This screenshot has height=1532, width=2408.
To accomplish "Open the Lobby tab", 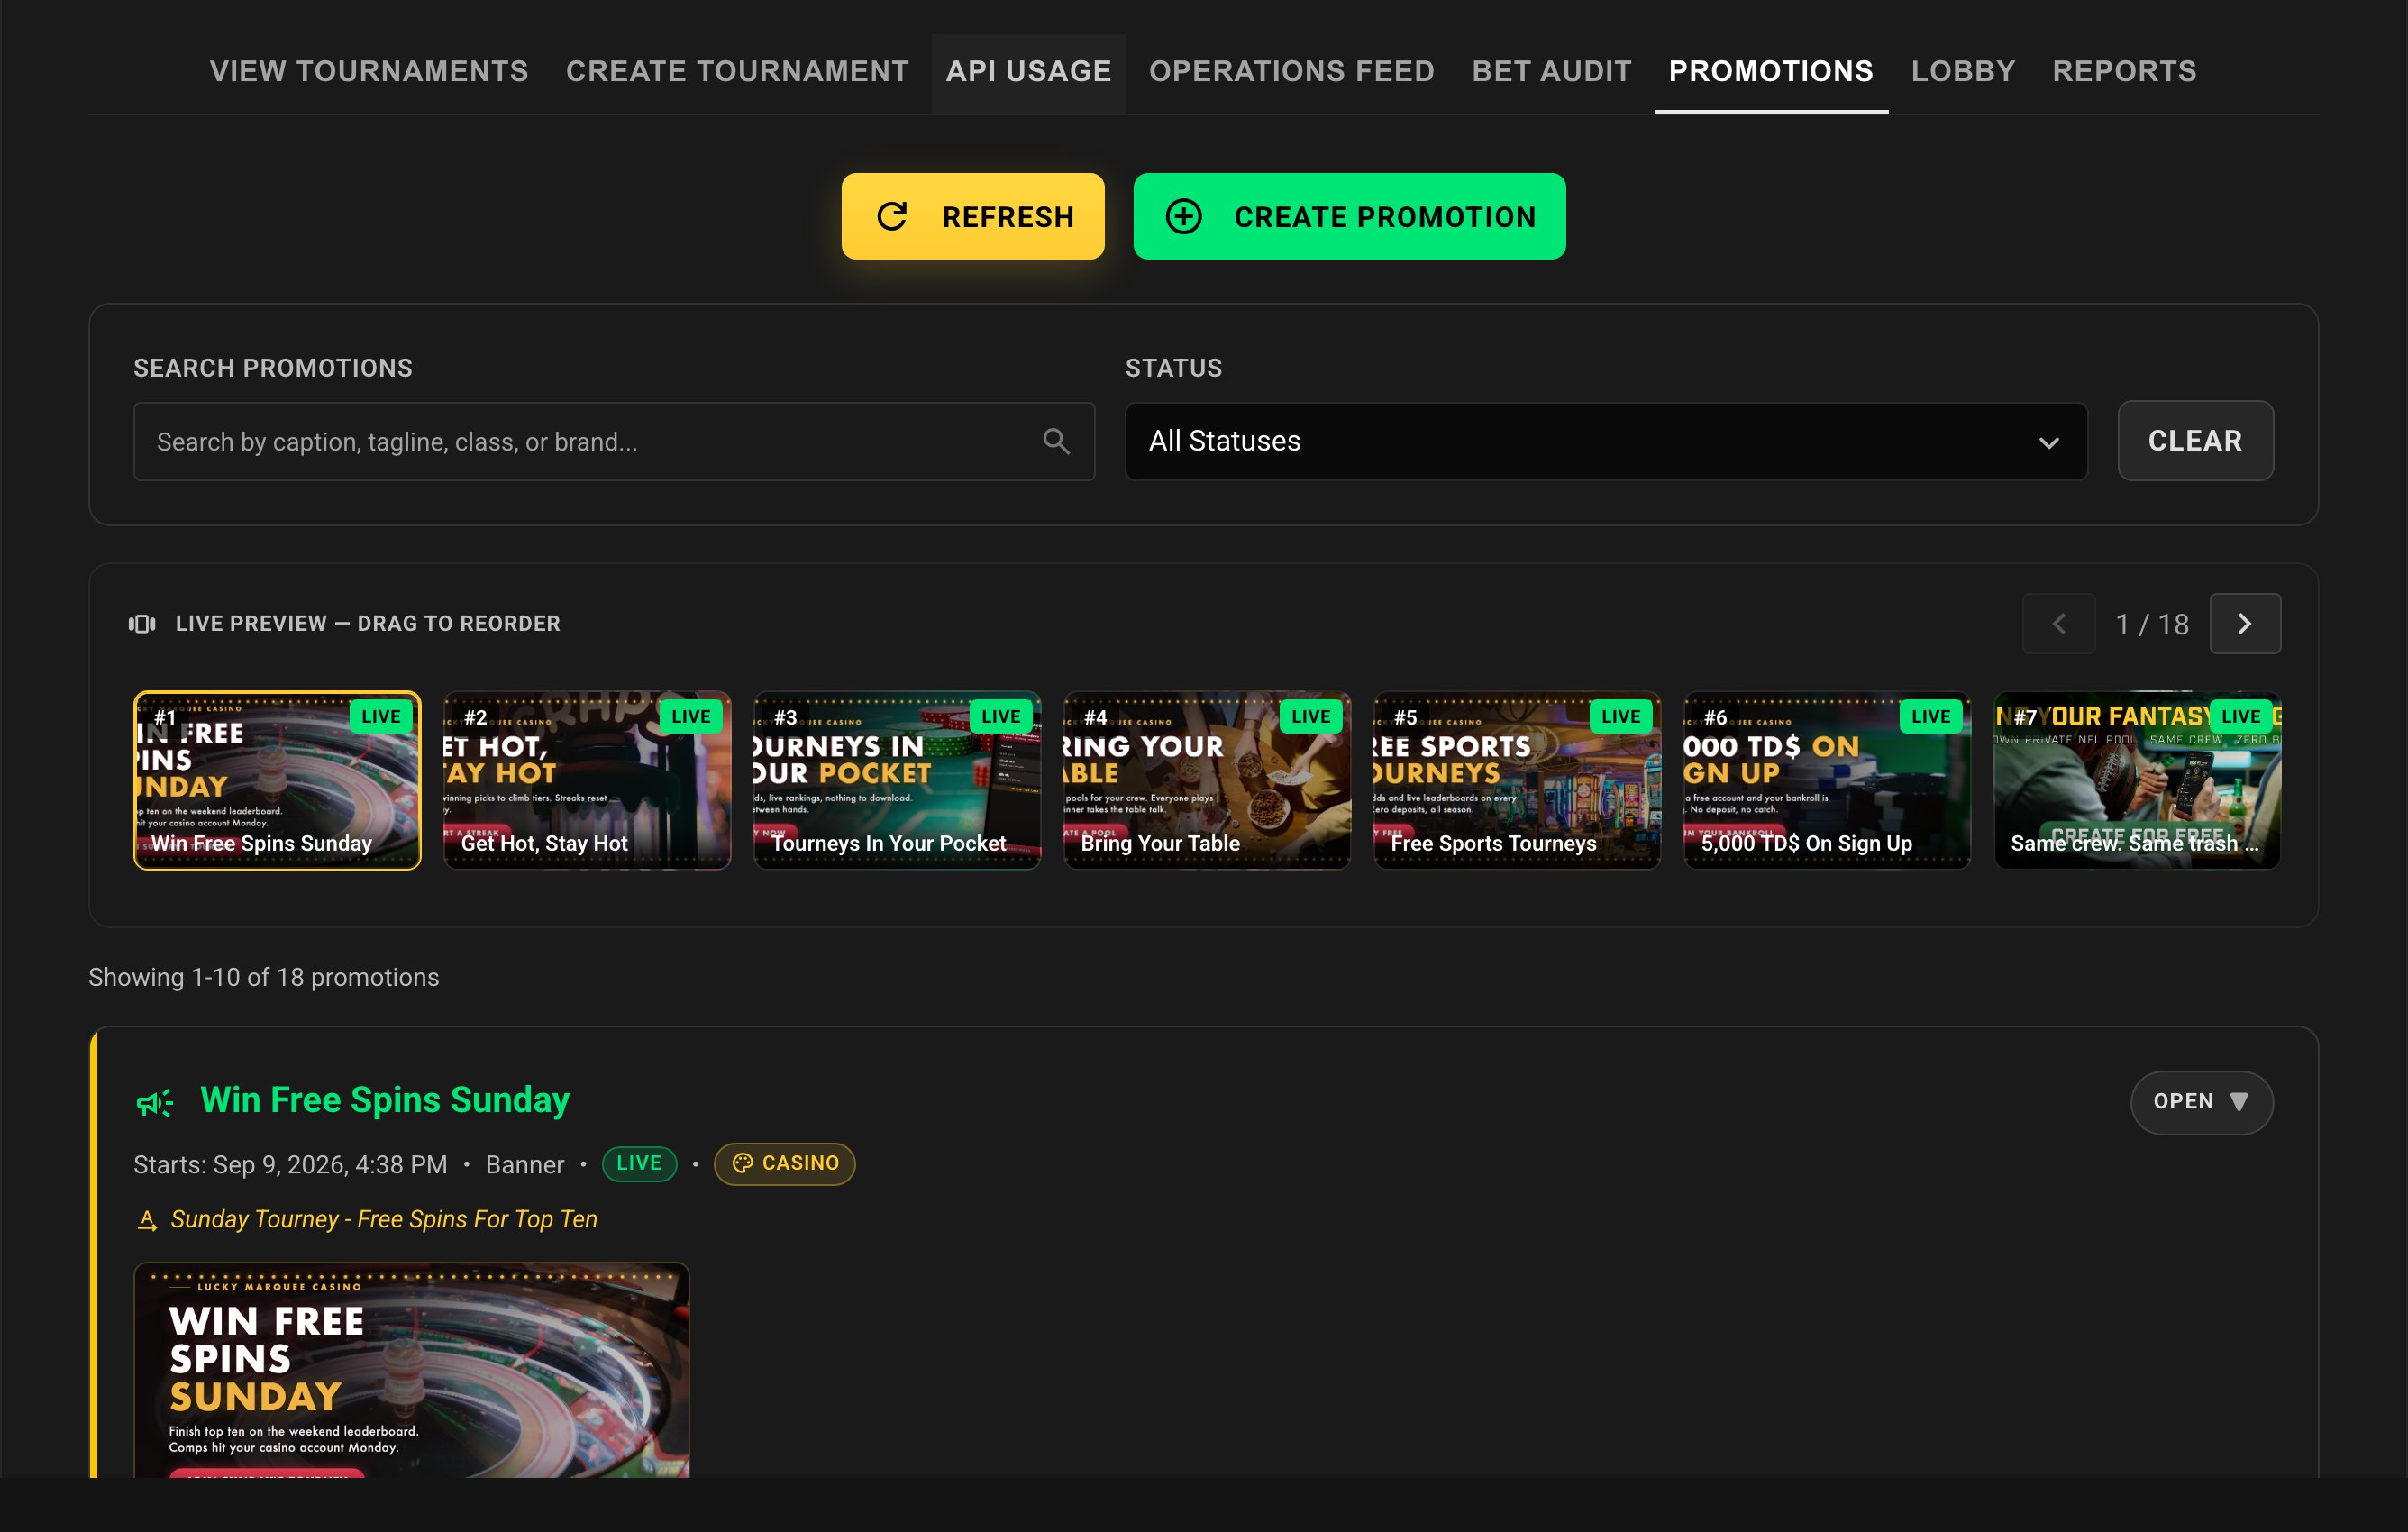I will (x=1963, y=71).
